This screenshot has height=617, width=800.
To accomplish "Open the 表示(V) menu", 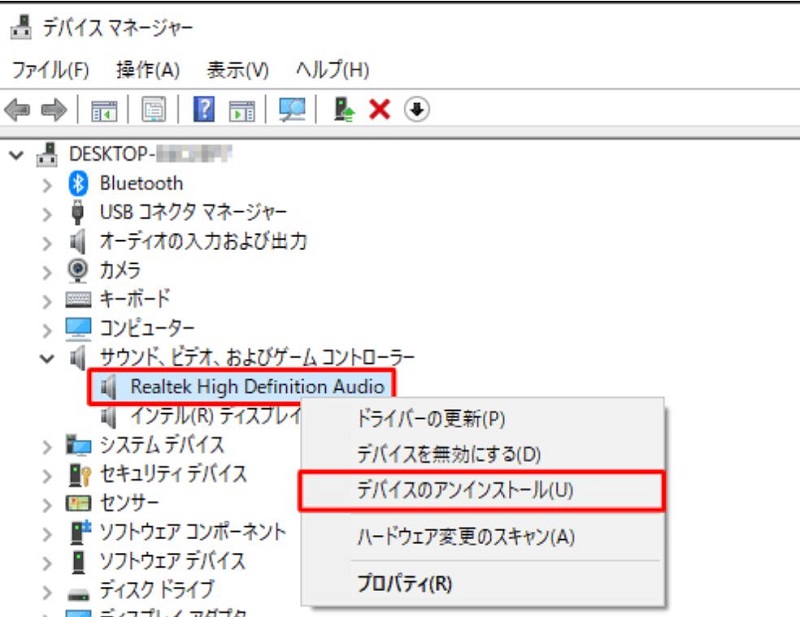I will pyautogui.click(x=238, y=70).
